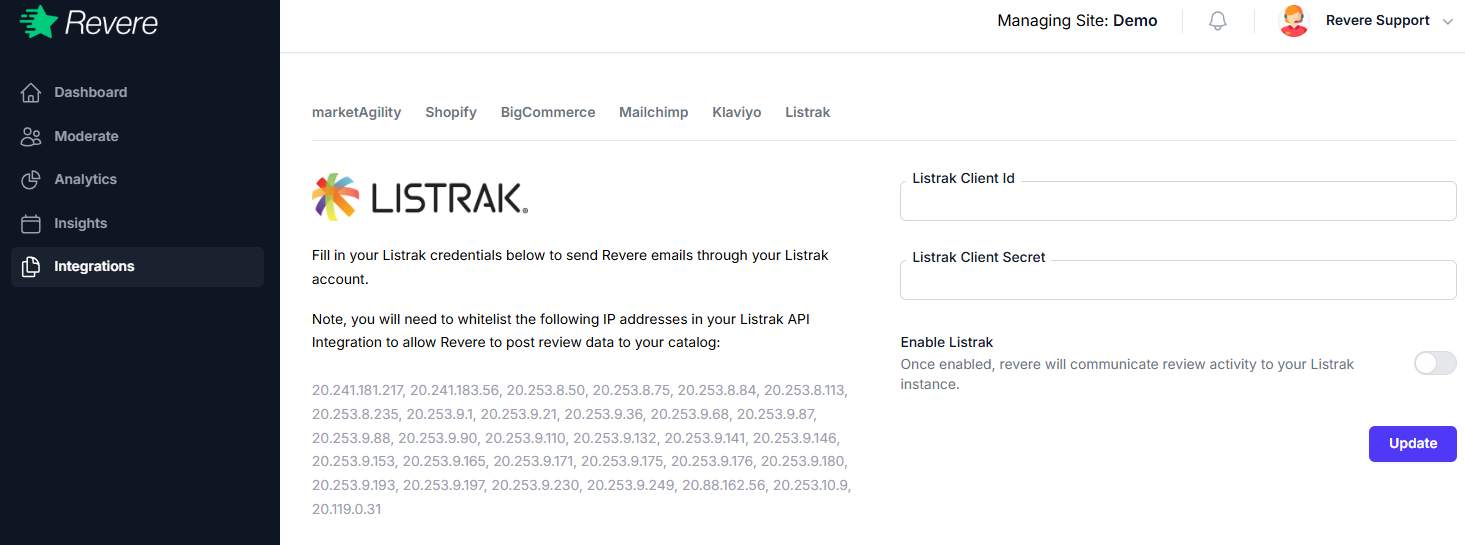Screen dimensions: 1465x545
Task: Select the Mailchimp tab
Action: 654,112
